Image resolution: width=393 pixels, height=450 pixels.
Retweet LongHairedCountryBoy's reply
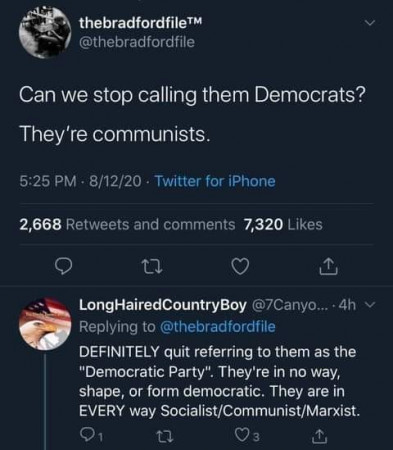coord(165,436)
